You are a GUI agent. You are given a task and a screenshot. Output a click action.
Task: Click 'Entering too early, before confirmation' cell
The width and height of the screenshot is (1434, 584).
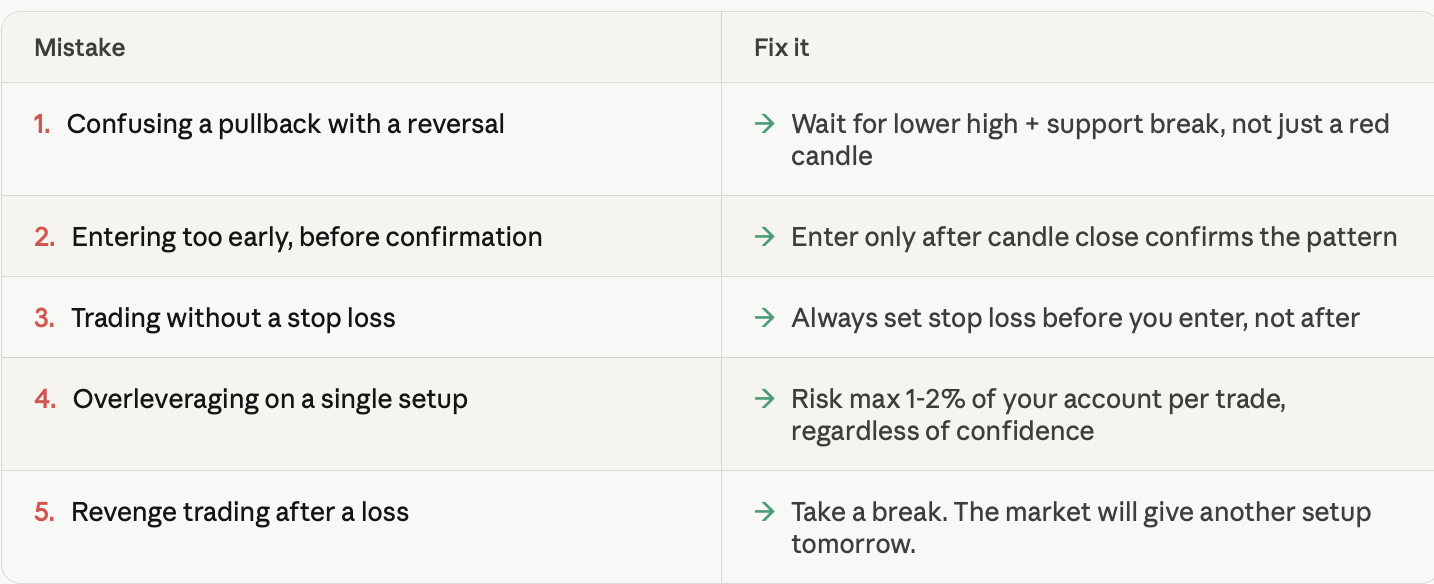[361, 237]
